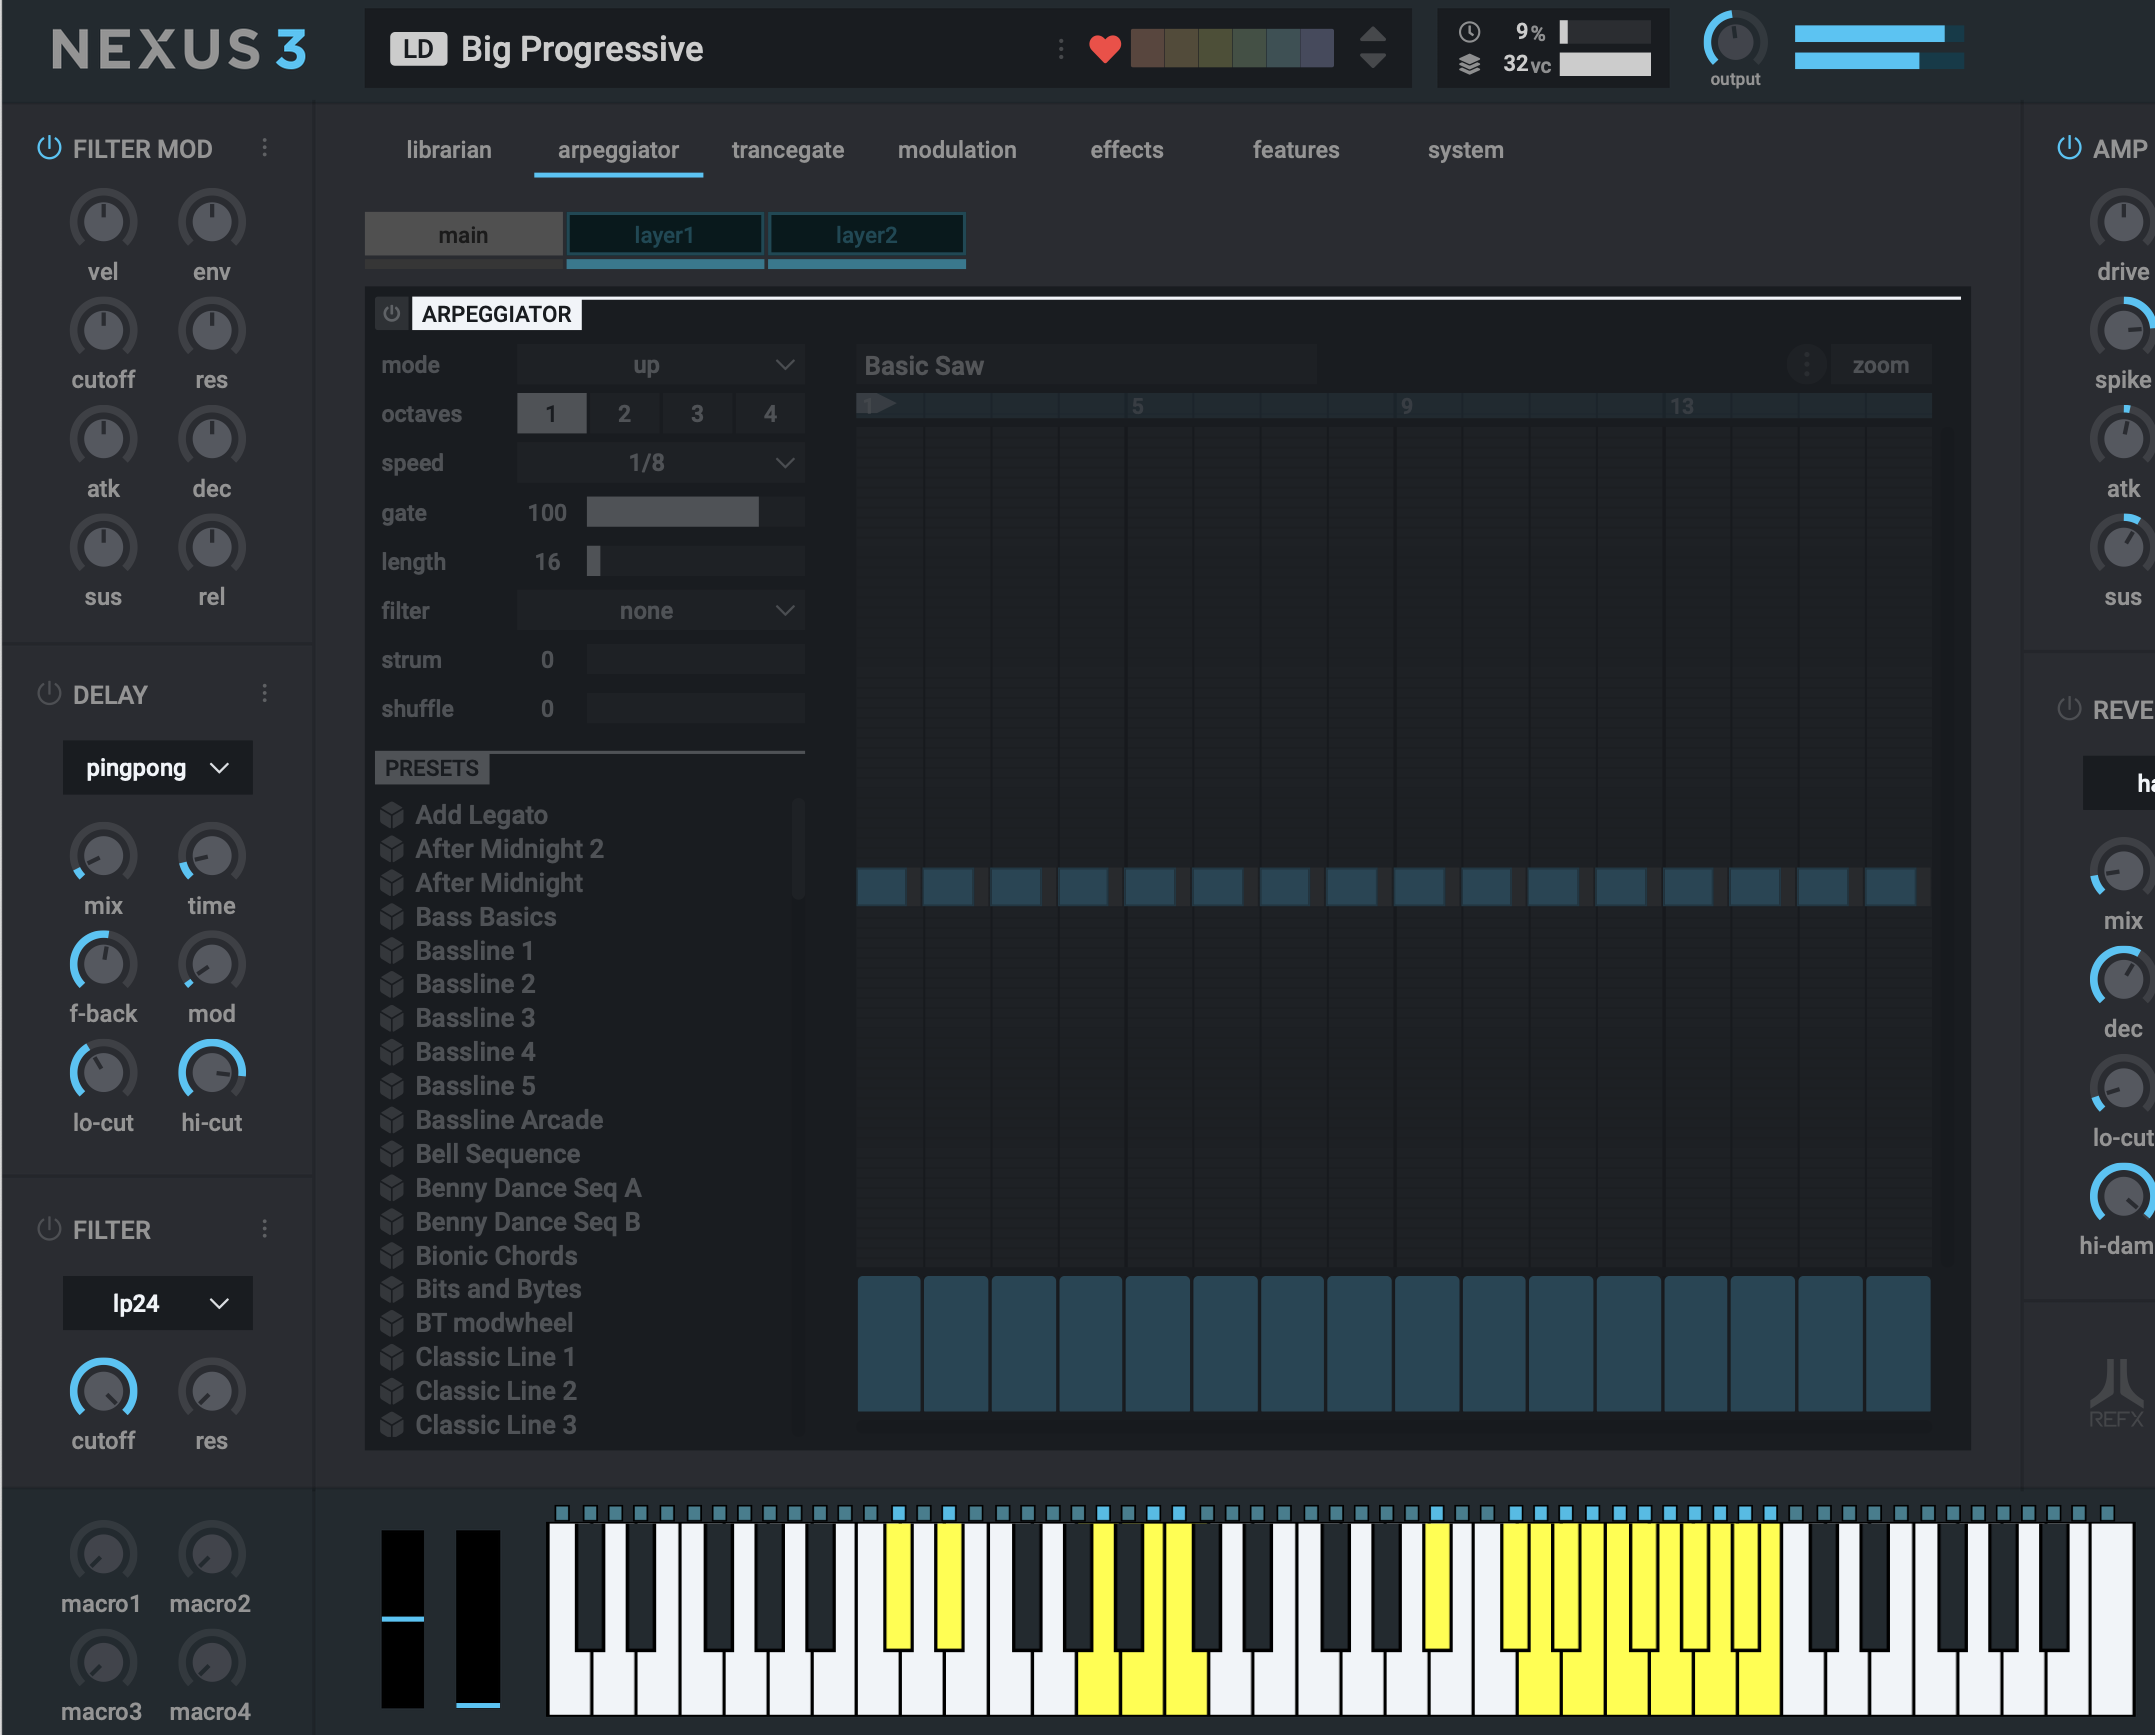Click the Delay time knob
The image size is (2155, 1735).
(211, 855)
